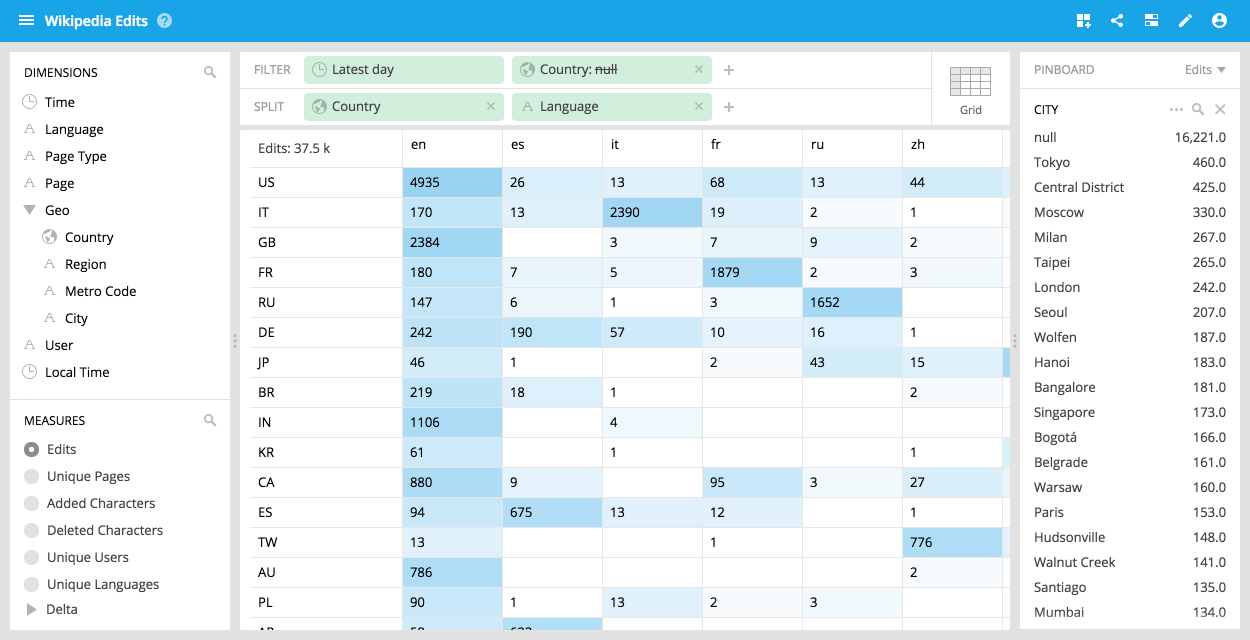The width and height of the screenshot is (1250, 640).
Task: Click the add to collection icon
Action: pyautogui.click(x=1084, y=20)
